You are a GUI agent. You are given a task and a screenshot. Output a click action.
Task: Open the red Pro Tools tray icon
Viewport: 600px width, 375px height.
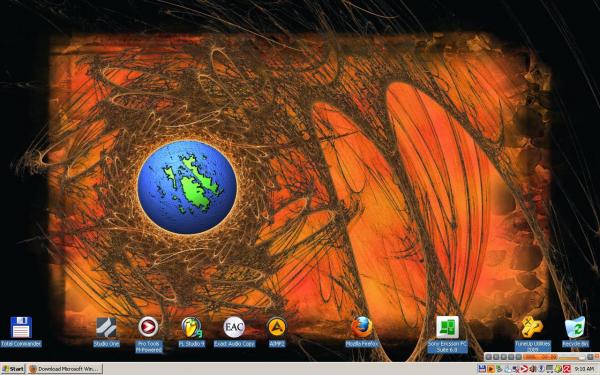pos(524,369)
